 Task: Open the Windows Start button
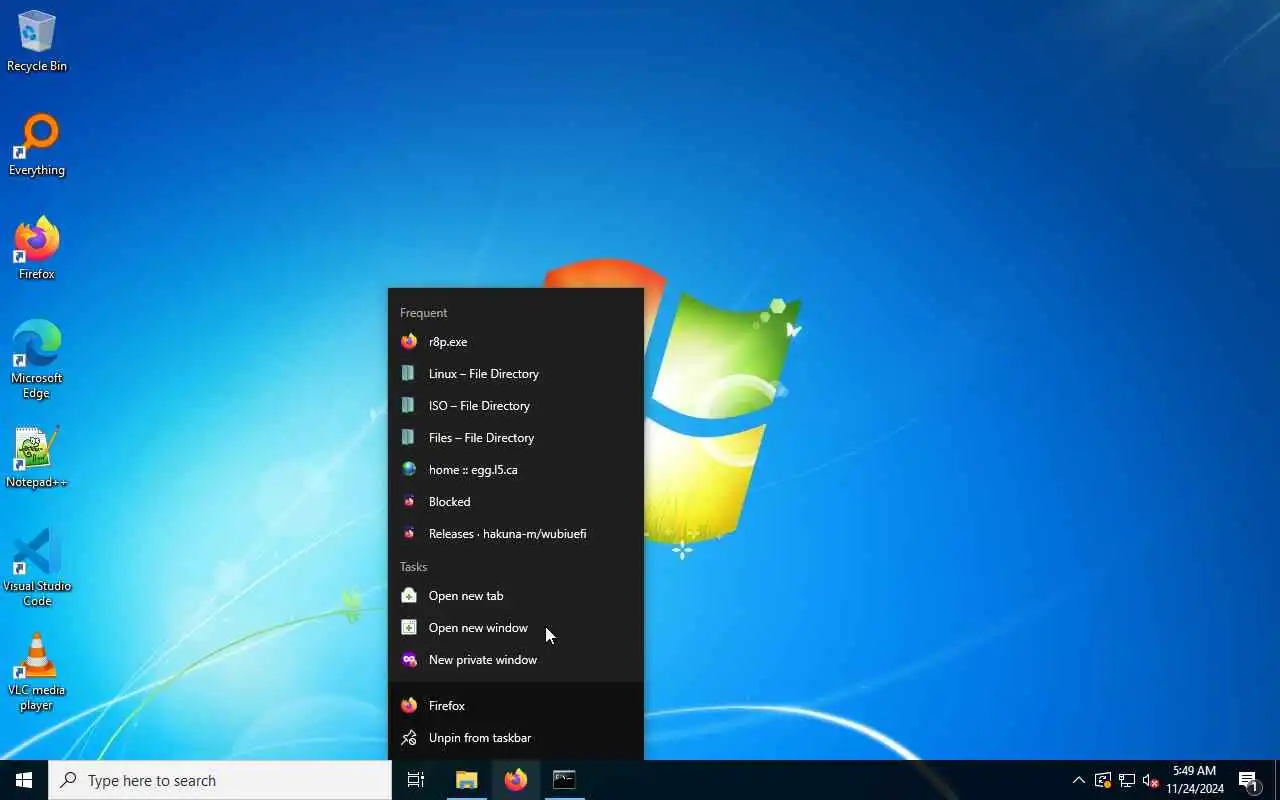(24, 780)
